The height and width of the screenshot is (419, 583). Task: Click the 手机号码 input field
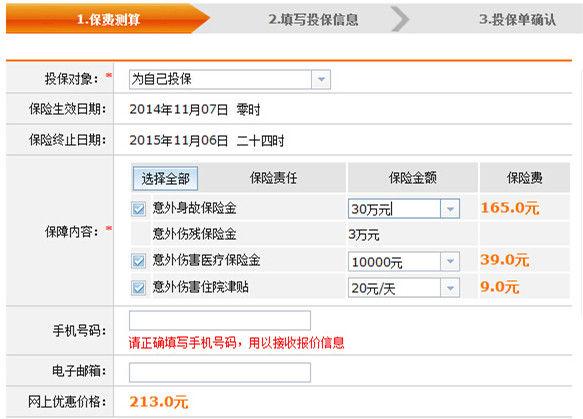220,320
